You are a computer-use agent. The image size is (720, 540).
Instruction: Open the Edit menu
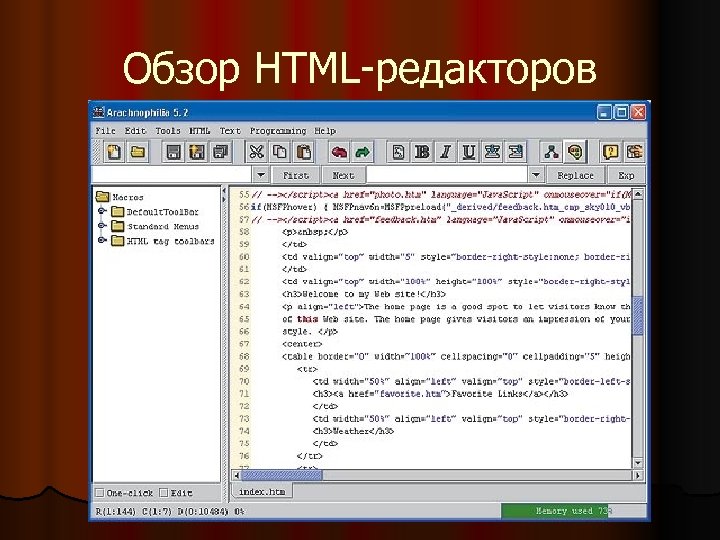(135, 131)
